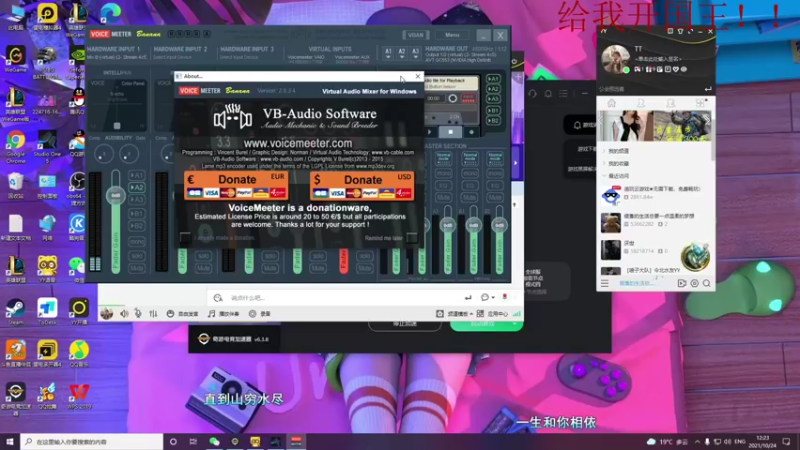Open Google Chrome from the desktop
Viewport: 800px width, 450px height.
(16, 146)
